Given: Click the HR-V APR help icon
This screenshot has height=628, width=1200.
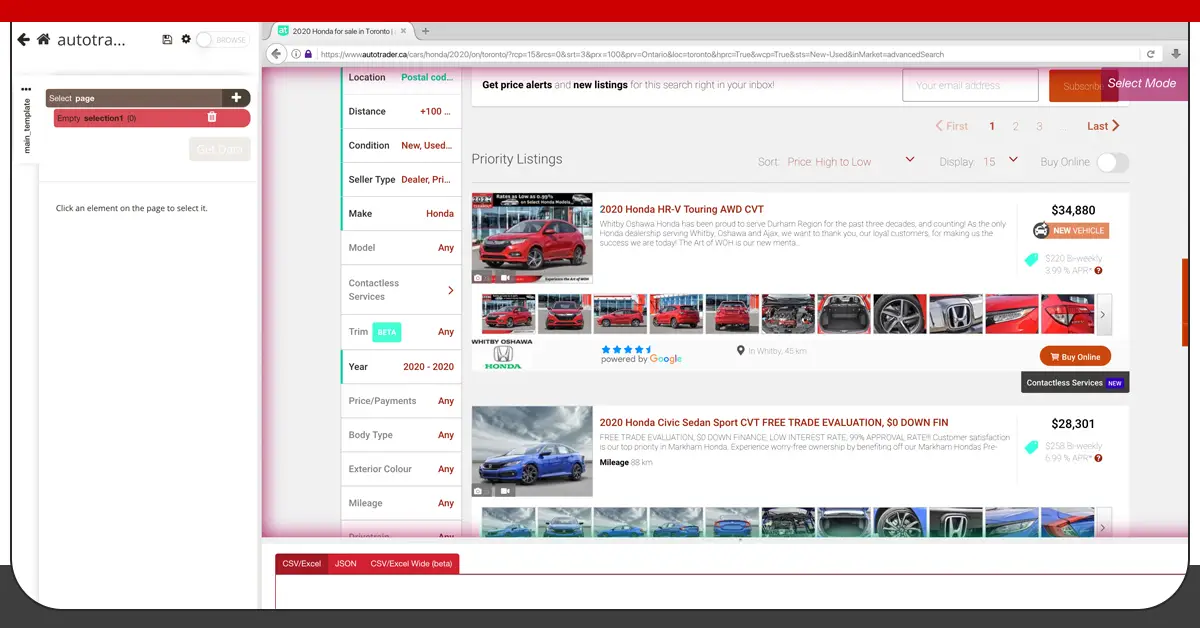Looking at the screenshot, I should pyautogui.click(x=1098, y=270).
